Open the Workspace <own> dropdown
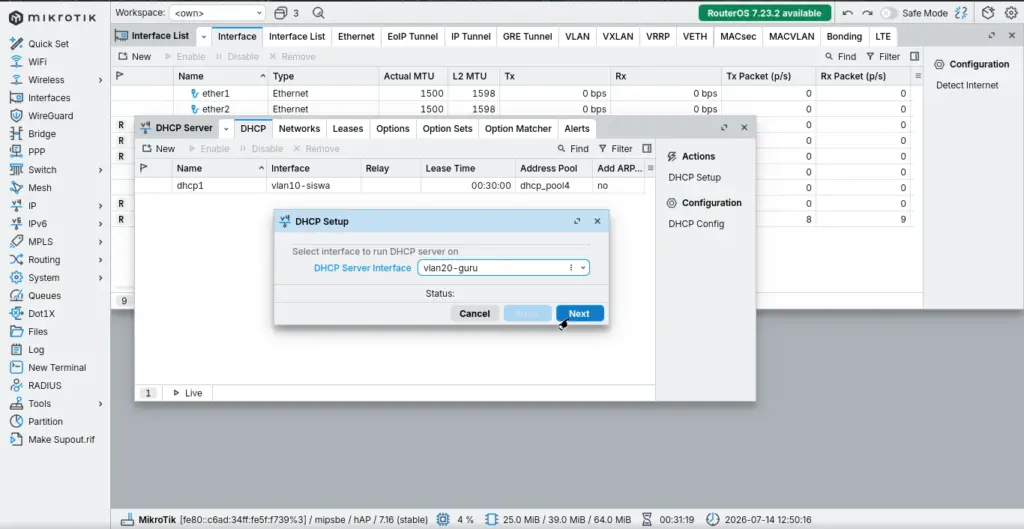Viewport: 1024px width, 529px height. (x=217, y=13)
